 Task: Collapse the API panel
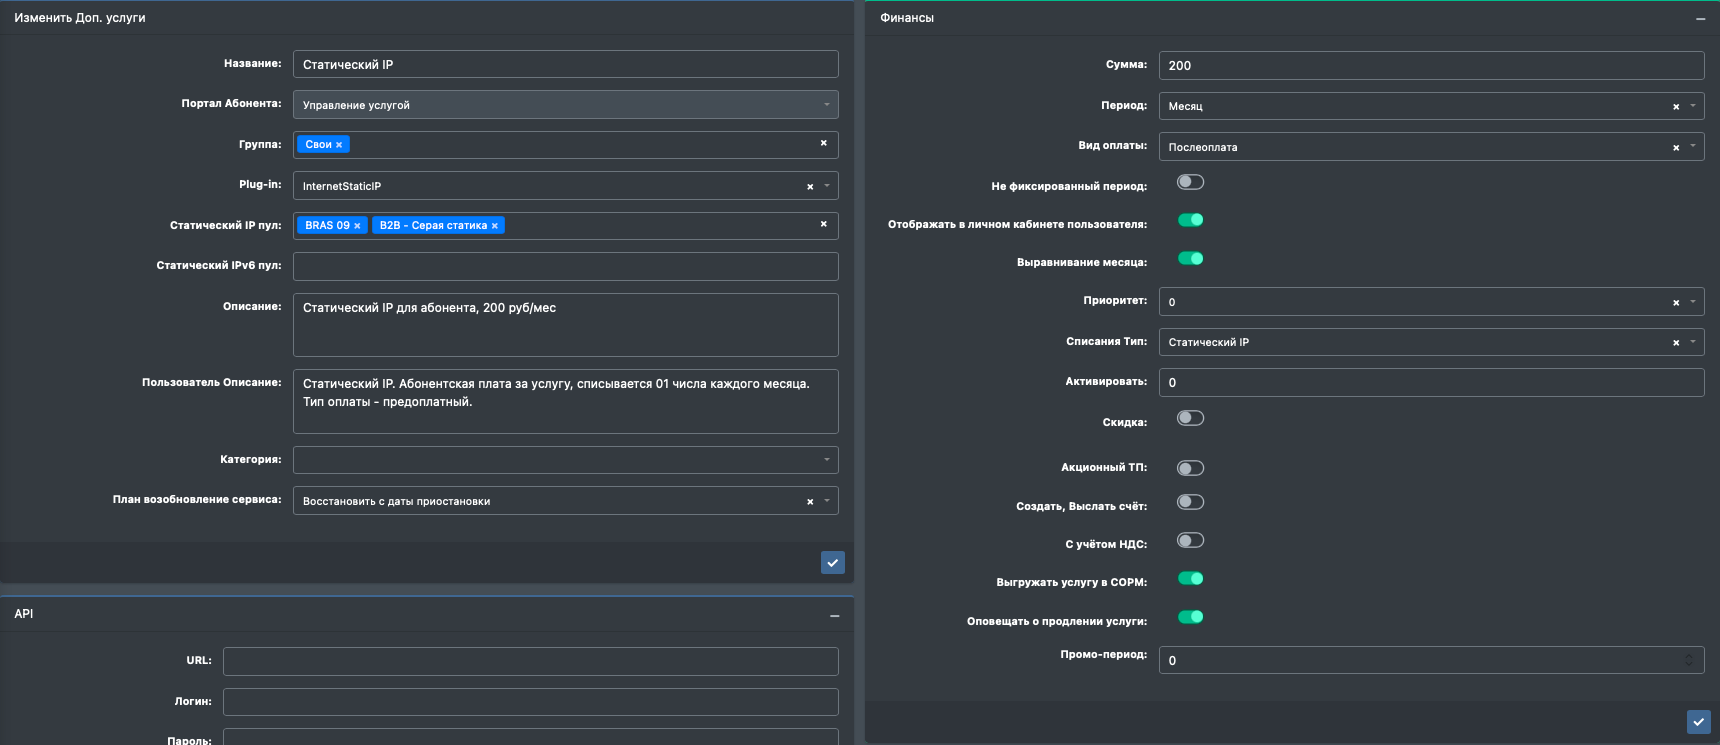(834, 616)
